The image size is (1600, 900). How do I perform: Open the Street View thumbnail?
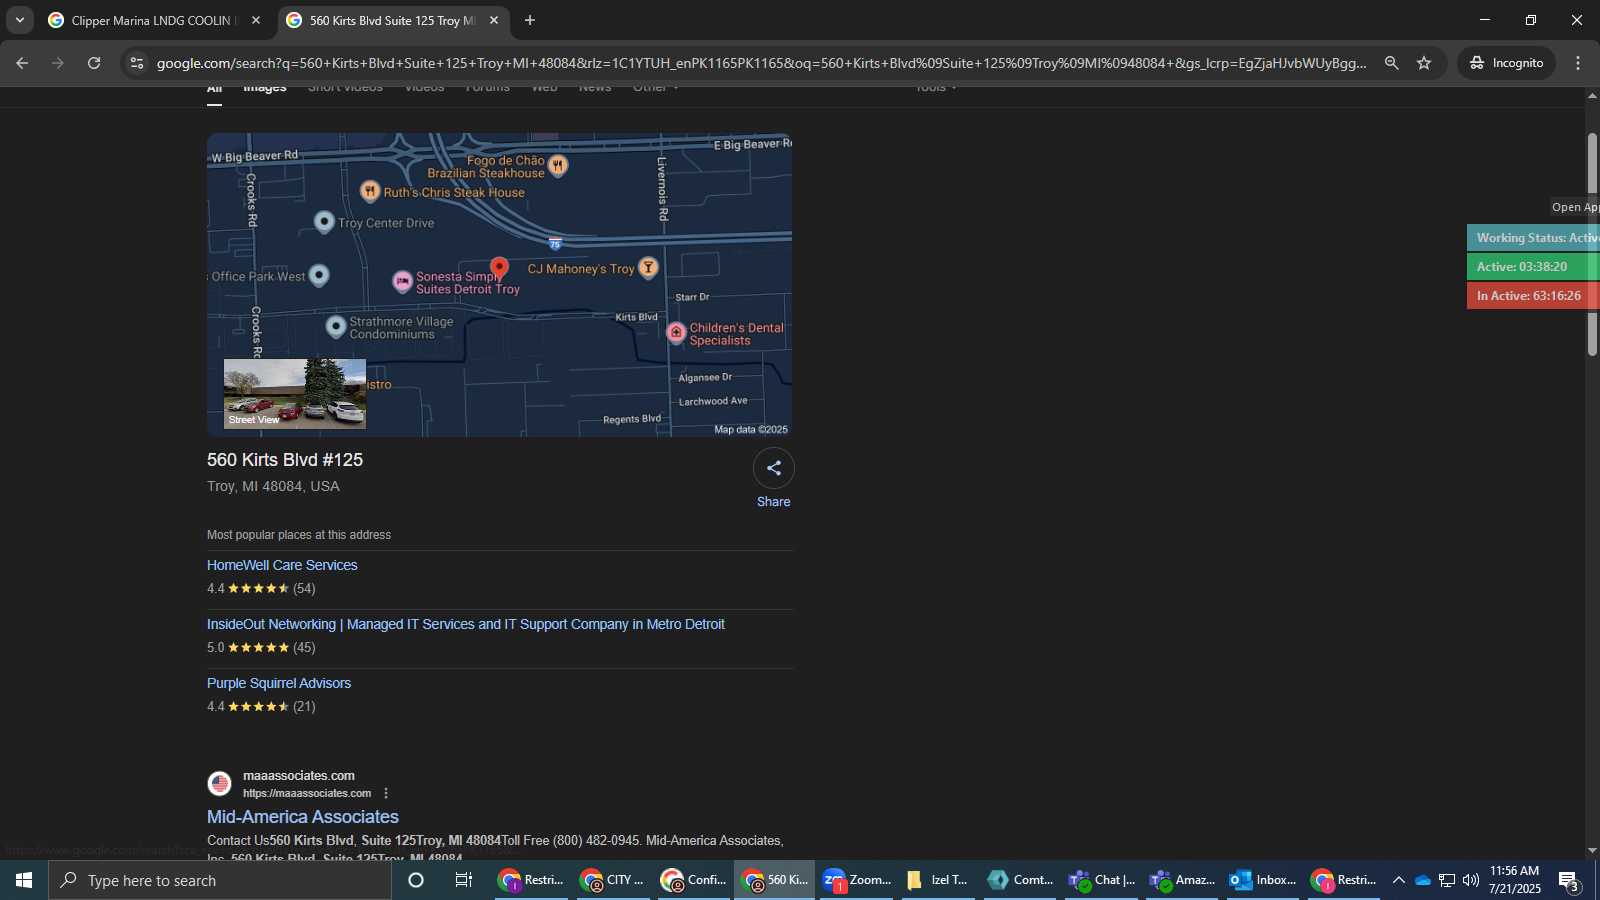coord(295,394)
